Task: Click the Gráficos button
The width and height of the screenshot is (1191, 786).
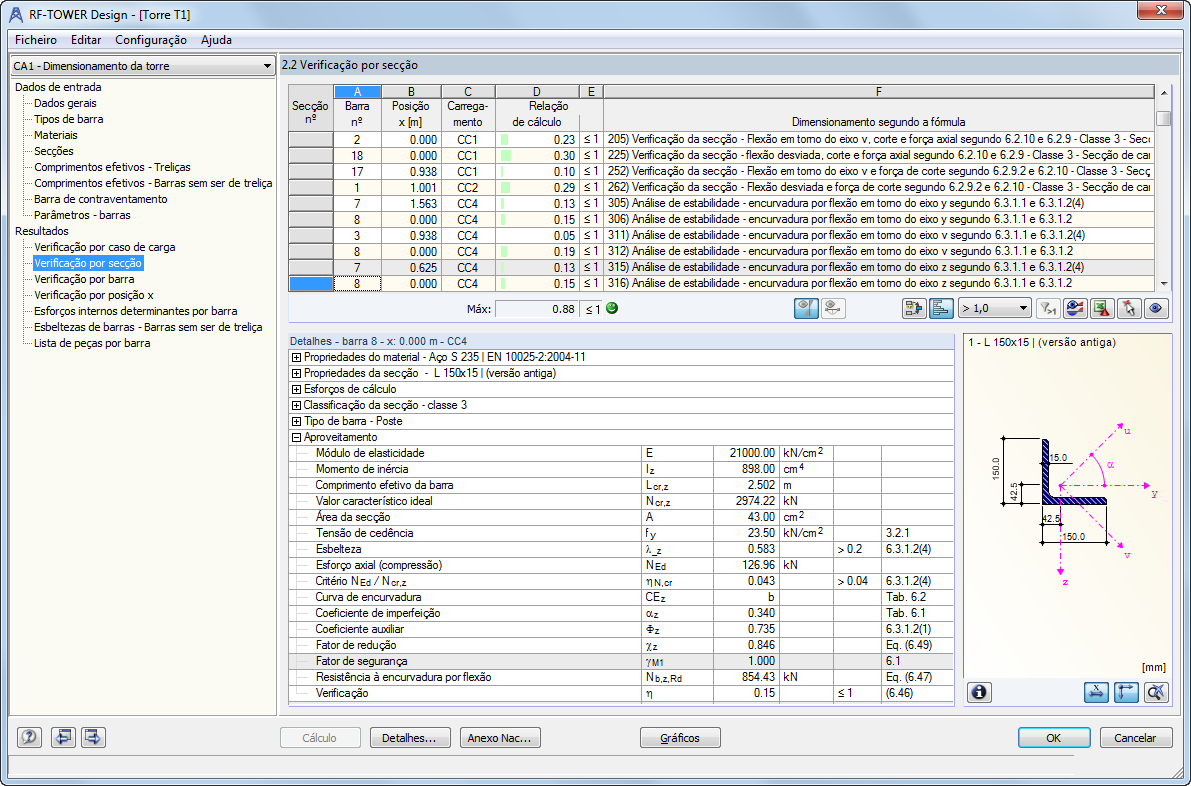Action: tap(680, 737)
